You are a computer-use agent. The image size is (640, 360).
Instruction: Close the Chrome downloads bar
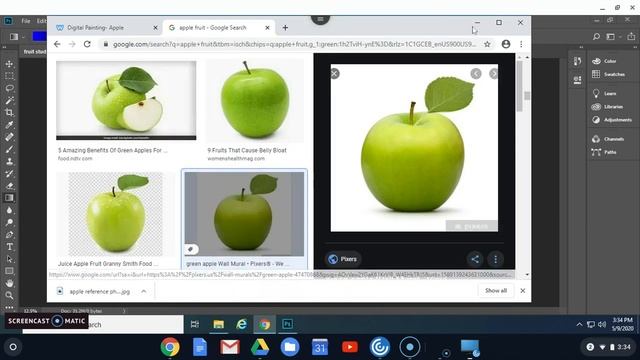pos(523,291)
